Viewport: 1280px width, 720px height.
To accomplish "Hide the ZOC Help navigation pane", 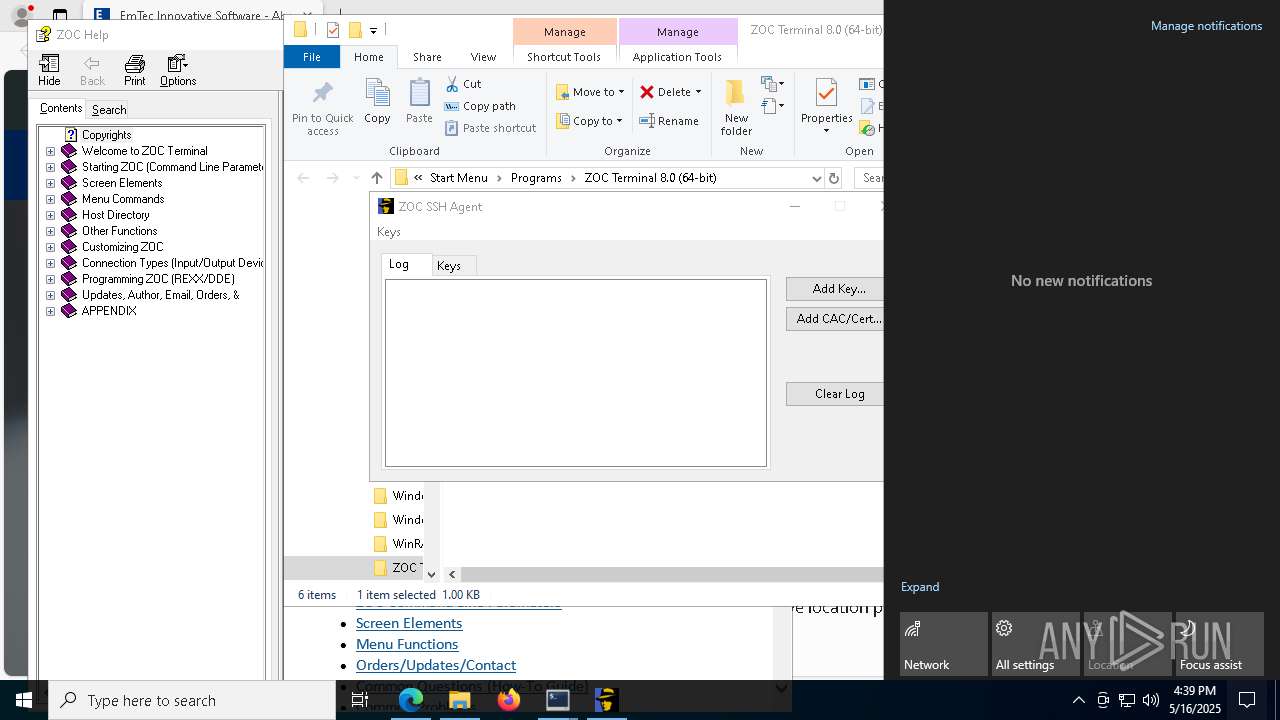I will click(x=49, y=71).
